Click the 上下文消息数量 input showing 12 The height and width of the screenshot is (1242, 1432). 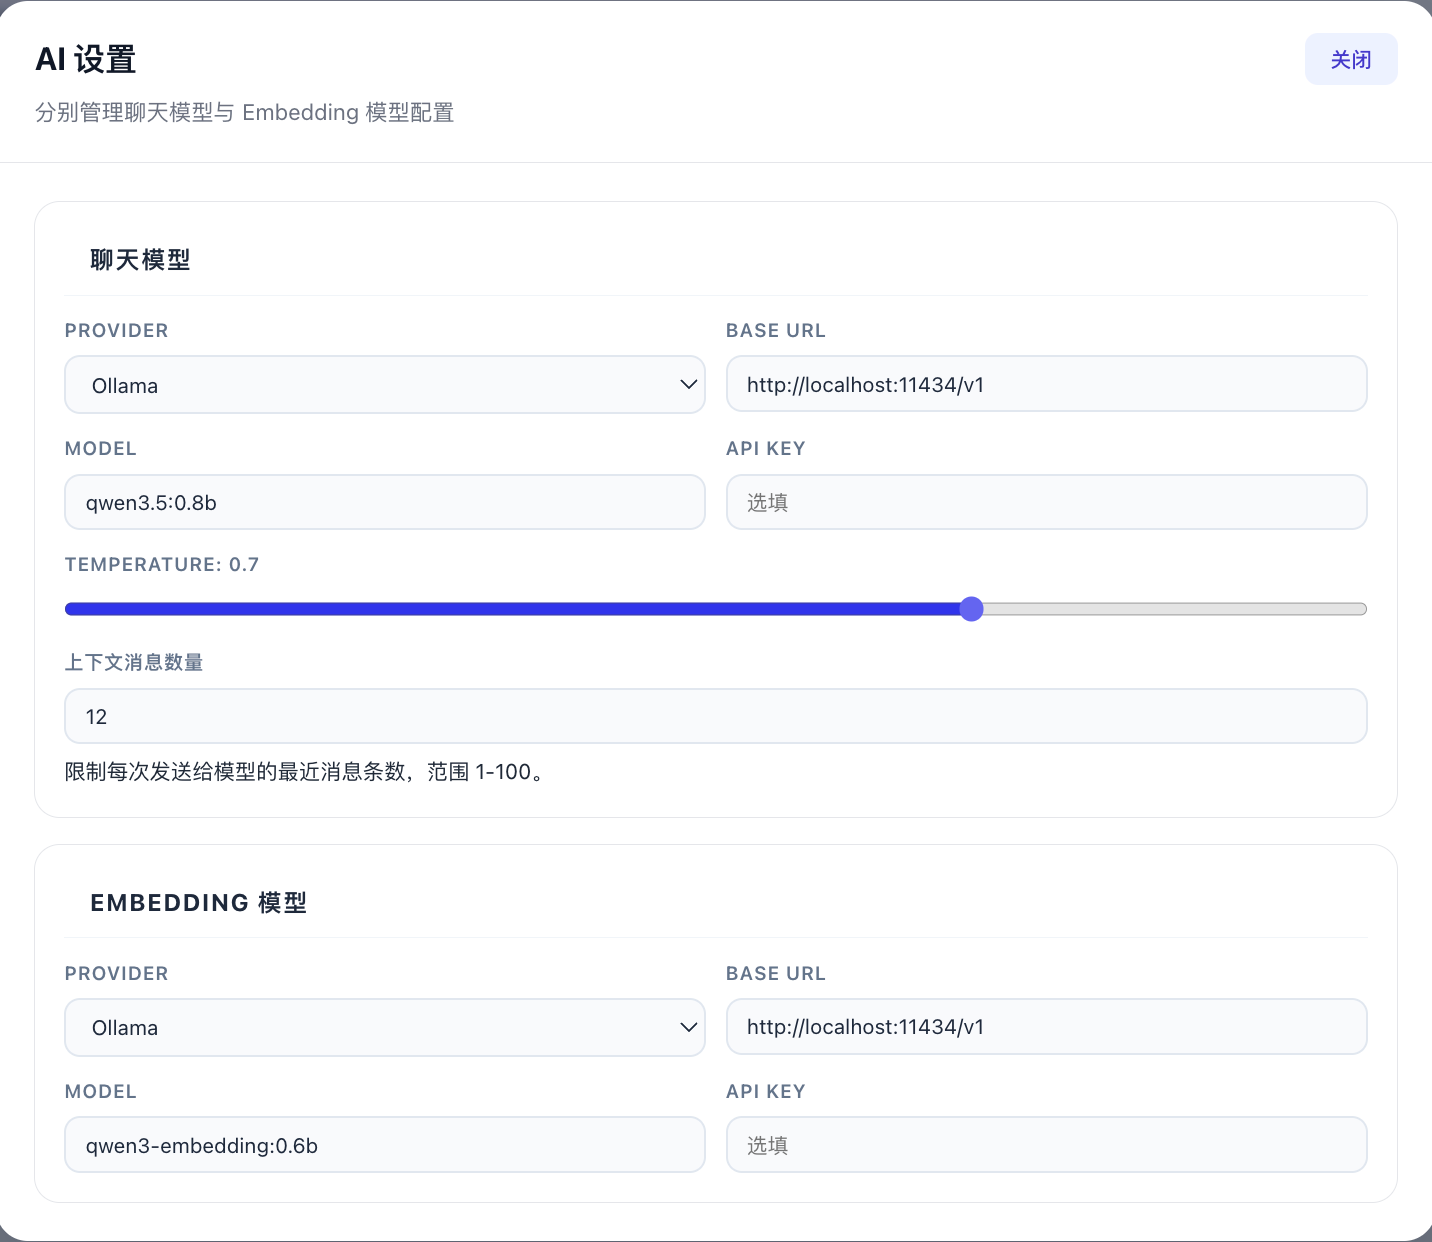(x=716, y=716)
